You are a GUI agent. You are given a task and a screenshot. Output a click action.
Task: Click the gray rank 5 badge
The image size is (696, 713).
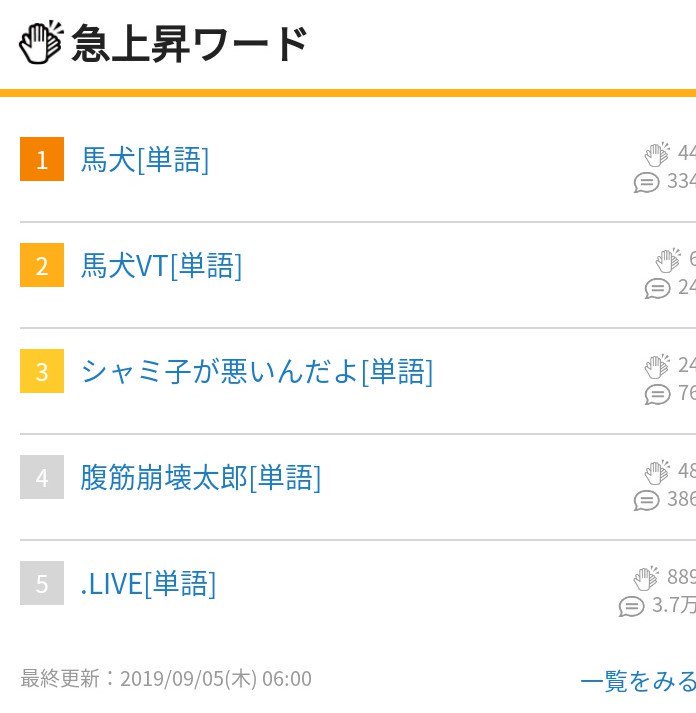click(x=42, y=584)
